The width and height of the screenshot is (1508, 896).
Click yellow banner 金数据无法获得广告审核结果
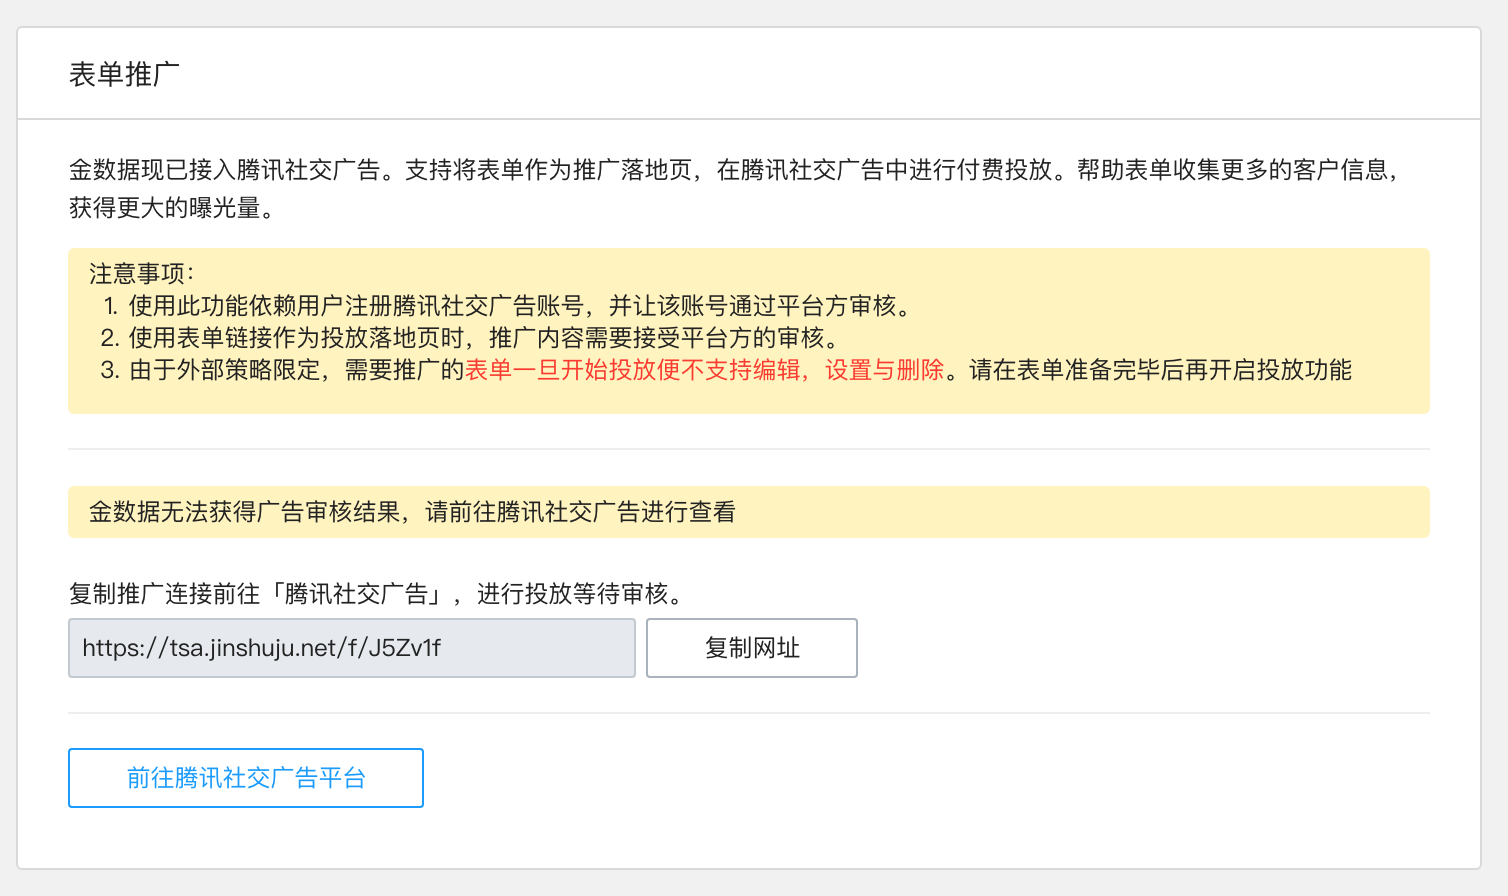coord(244,512)
